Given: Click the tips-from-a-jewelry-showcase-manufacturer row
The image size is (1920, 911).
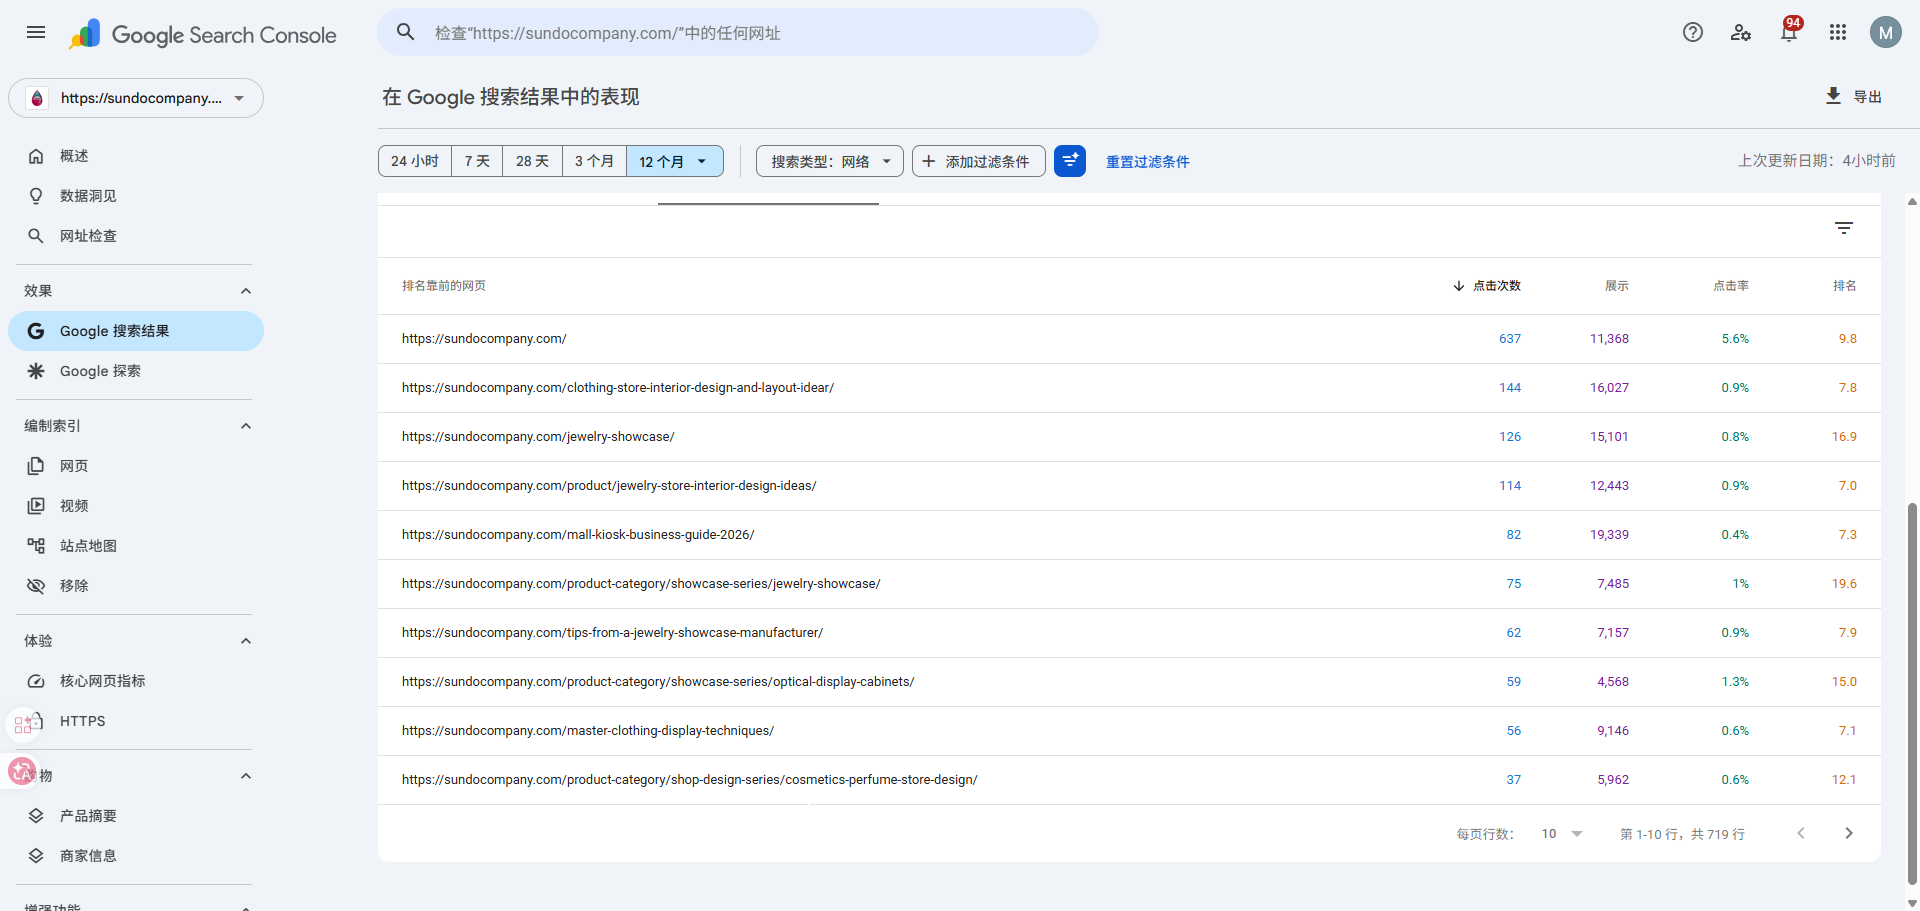Looking at the screenshot, I should 1129,633.
